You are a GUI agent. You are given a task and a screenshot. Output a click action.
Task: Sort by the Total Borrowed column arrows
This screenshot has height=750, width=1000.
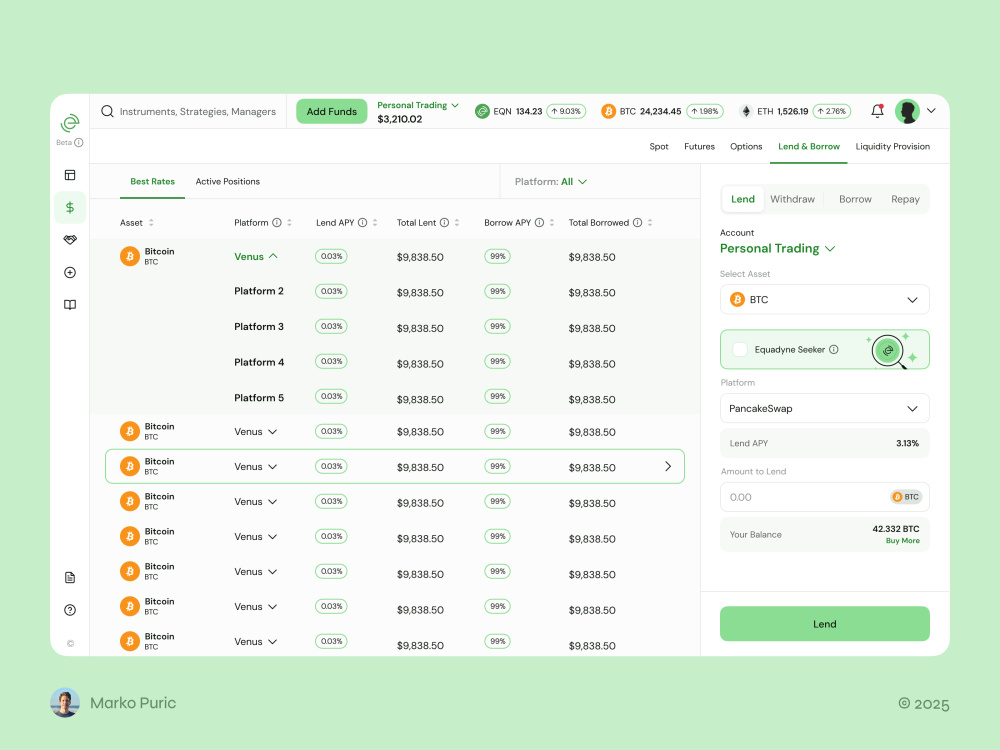(x=650, y=223)
